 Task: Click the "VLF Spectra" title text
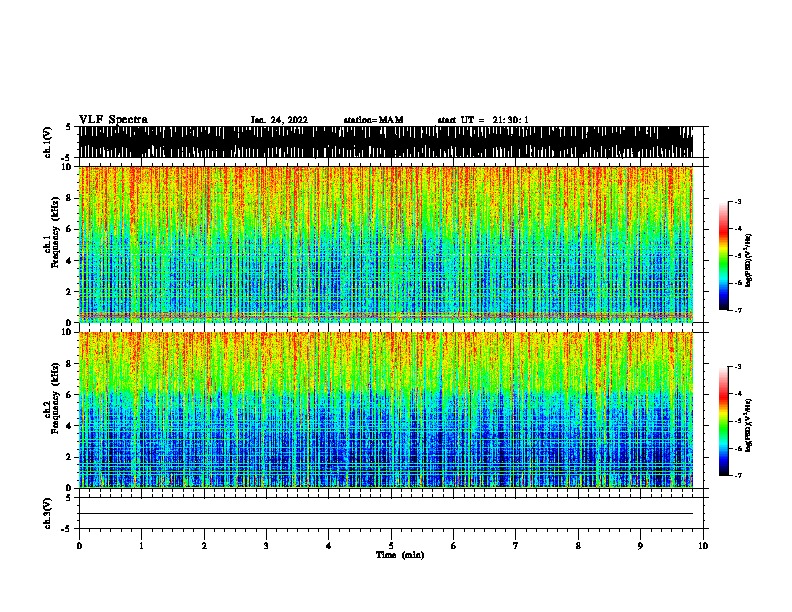click(113, 120)
